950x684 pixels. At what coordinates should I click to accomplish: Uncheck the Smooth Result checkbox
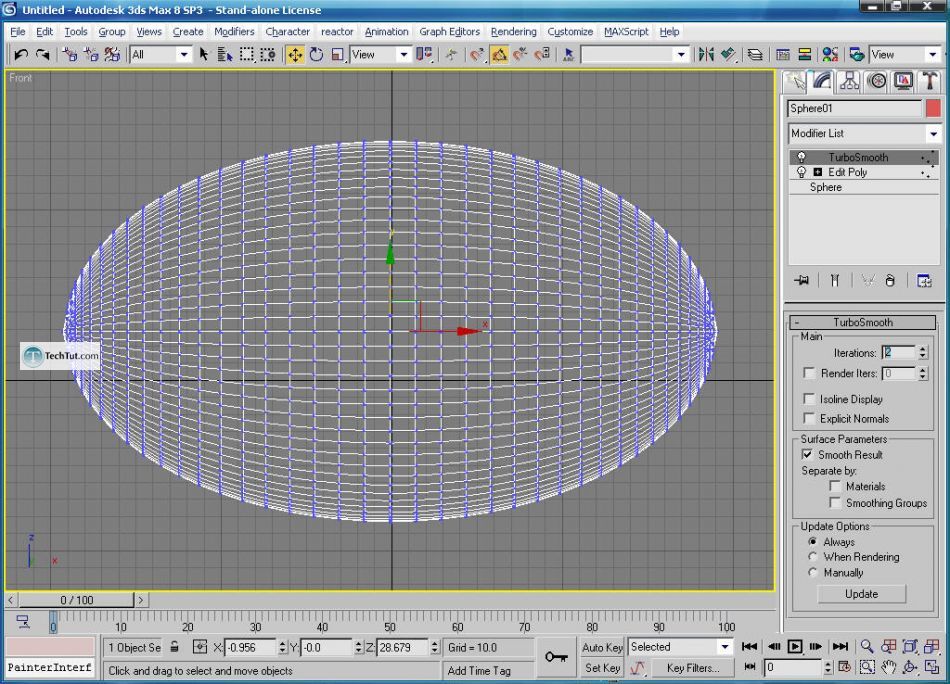(x=808, y=454)
